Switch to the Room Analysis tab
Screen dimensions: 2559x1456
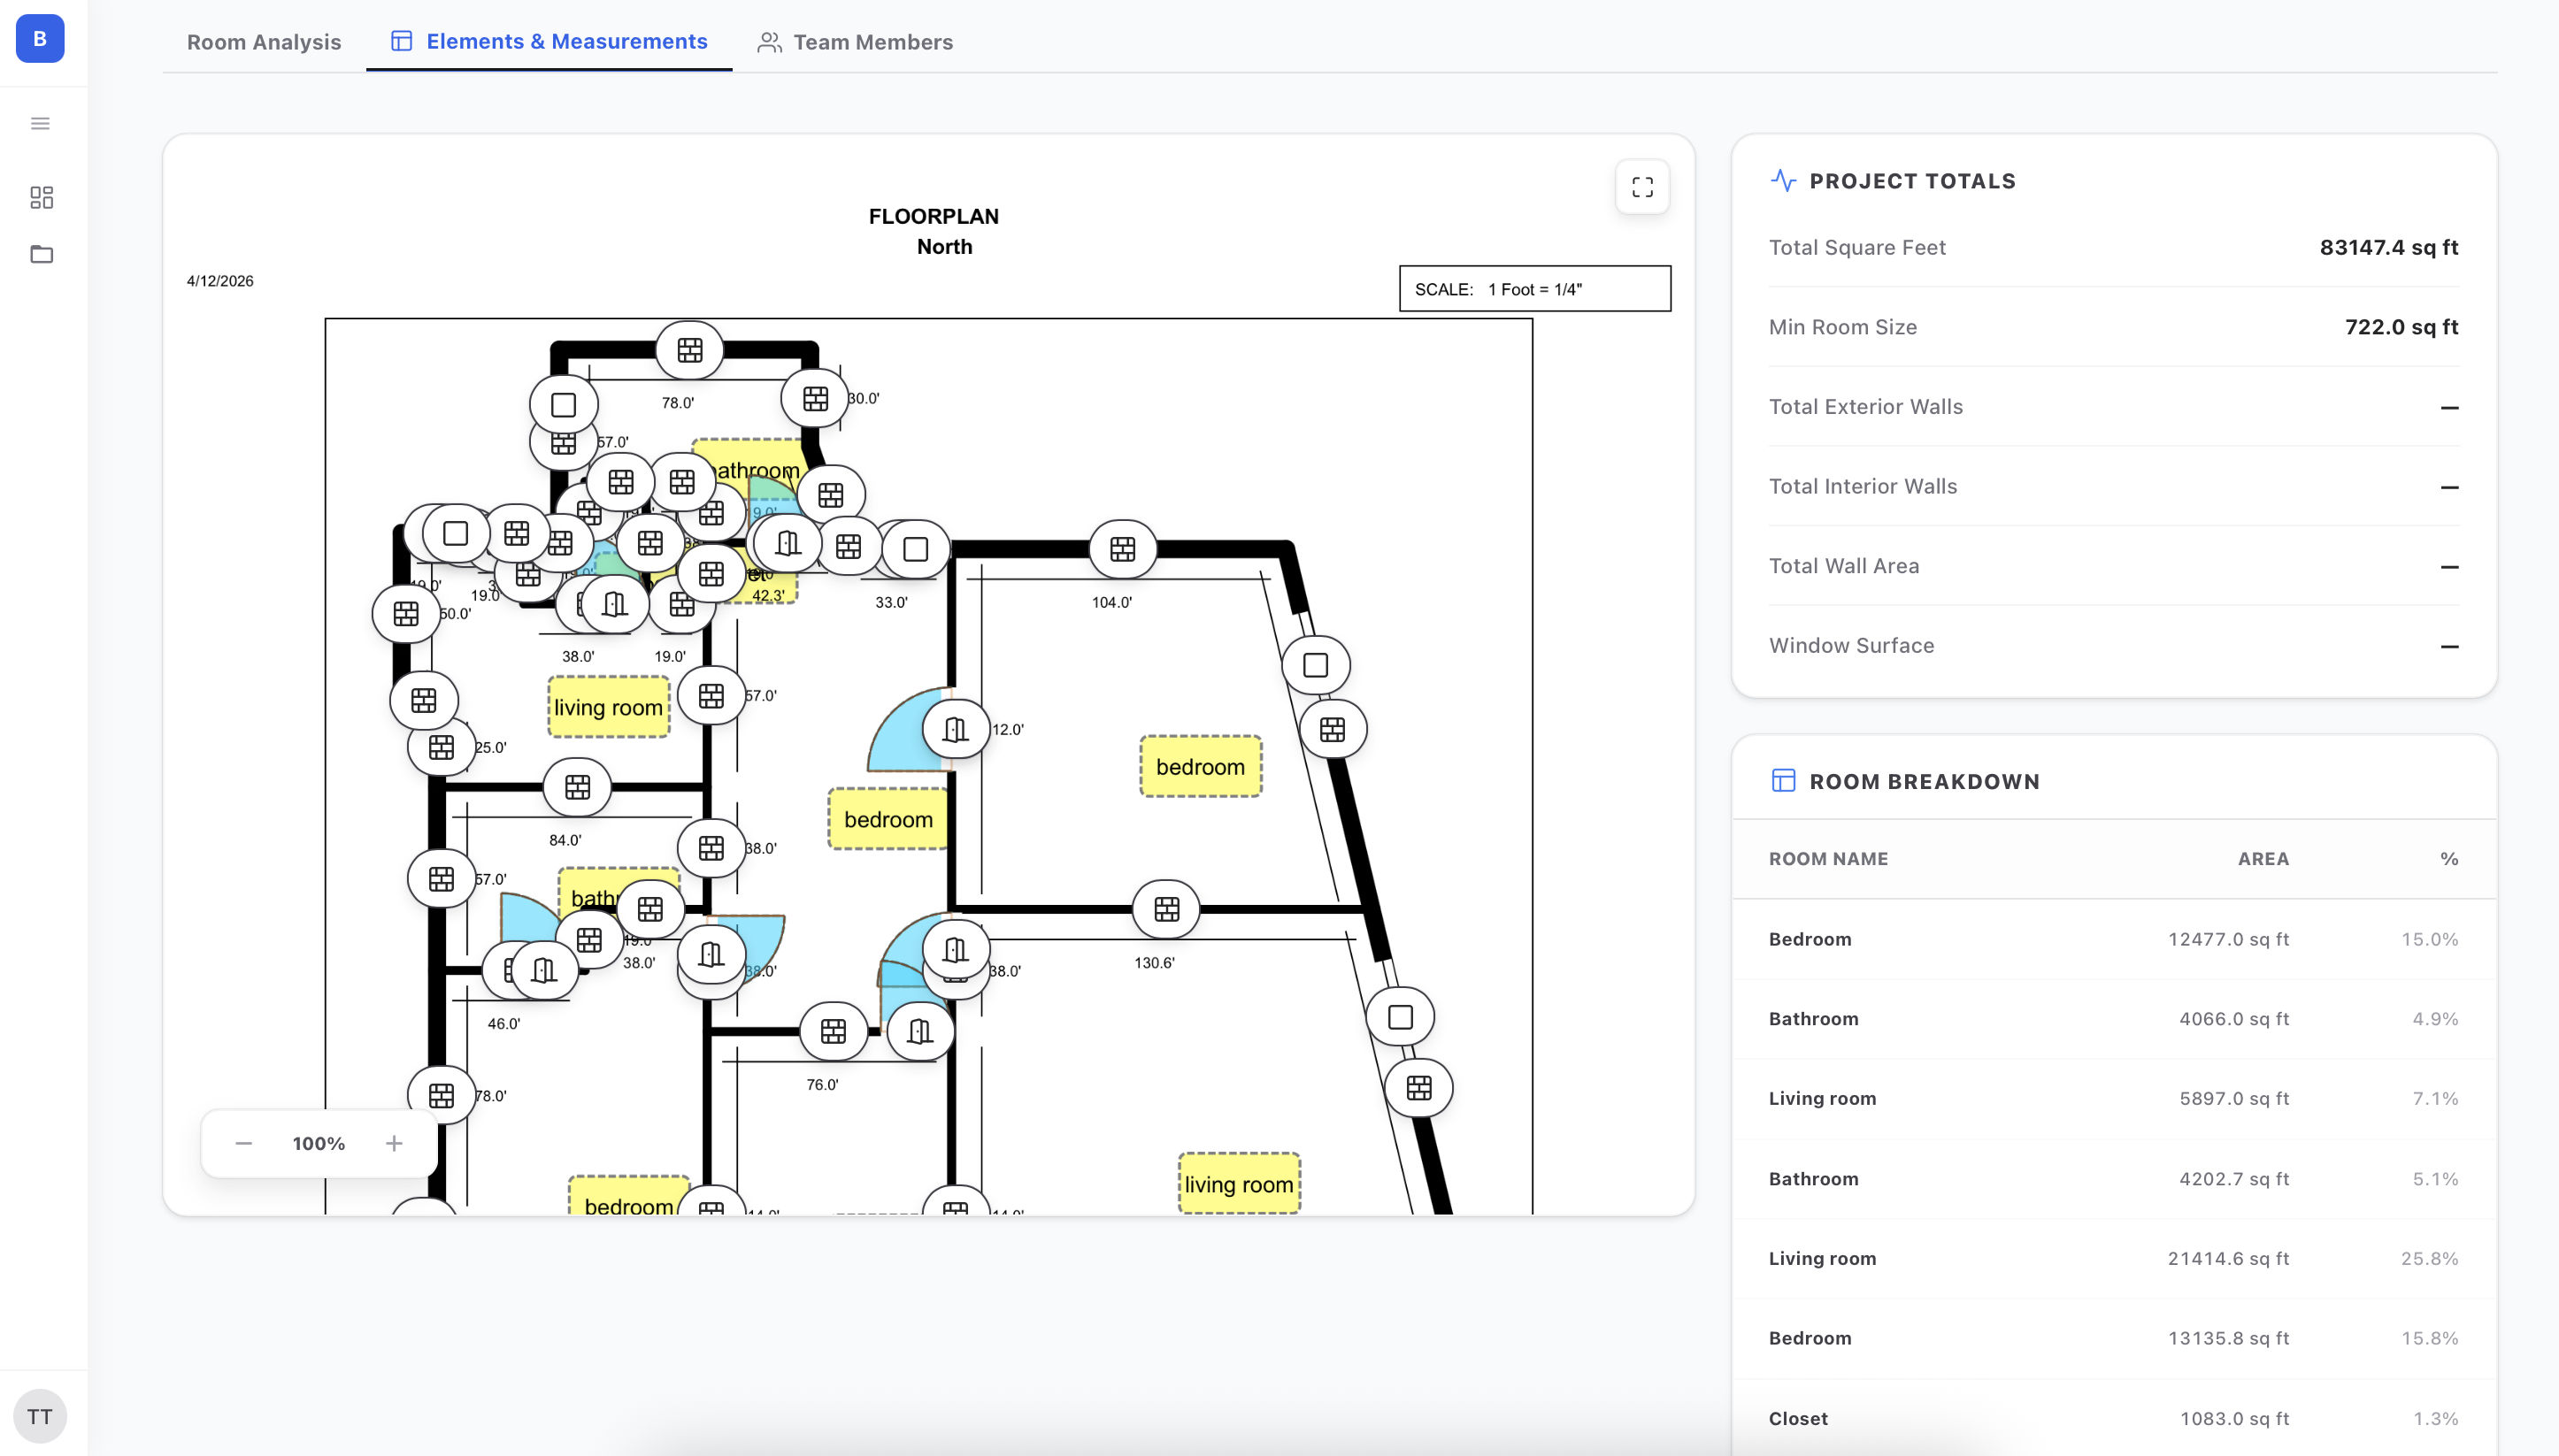(x=264, y=42)
